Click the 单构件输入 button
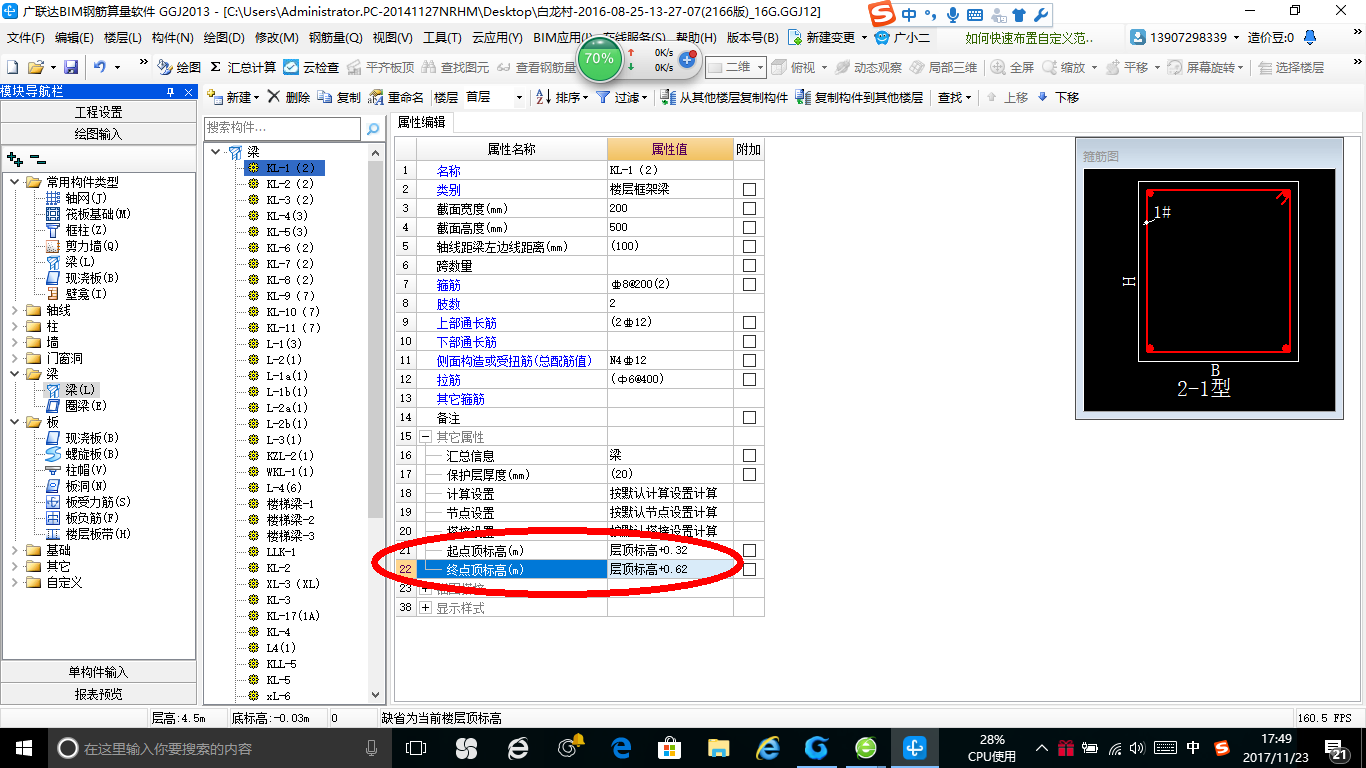The width and height of the screenshot is (1366, 768). coord(98,672)
